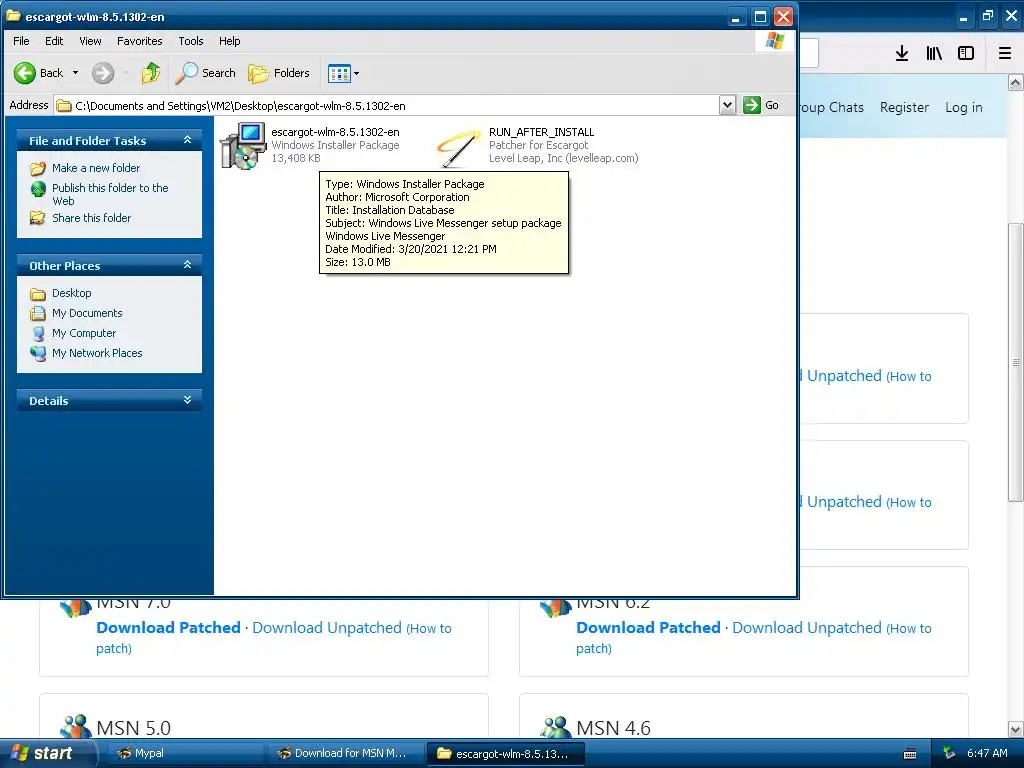Open the browser hamburger menu

(x=1005, y=54)
